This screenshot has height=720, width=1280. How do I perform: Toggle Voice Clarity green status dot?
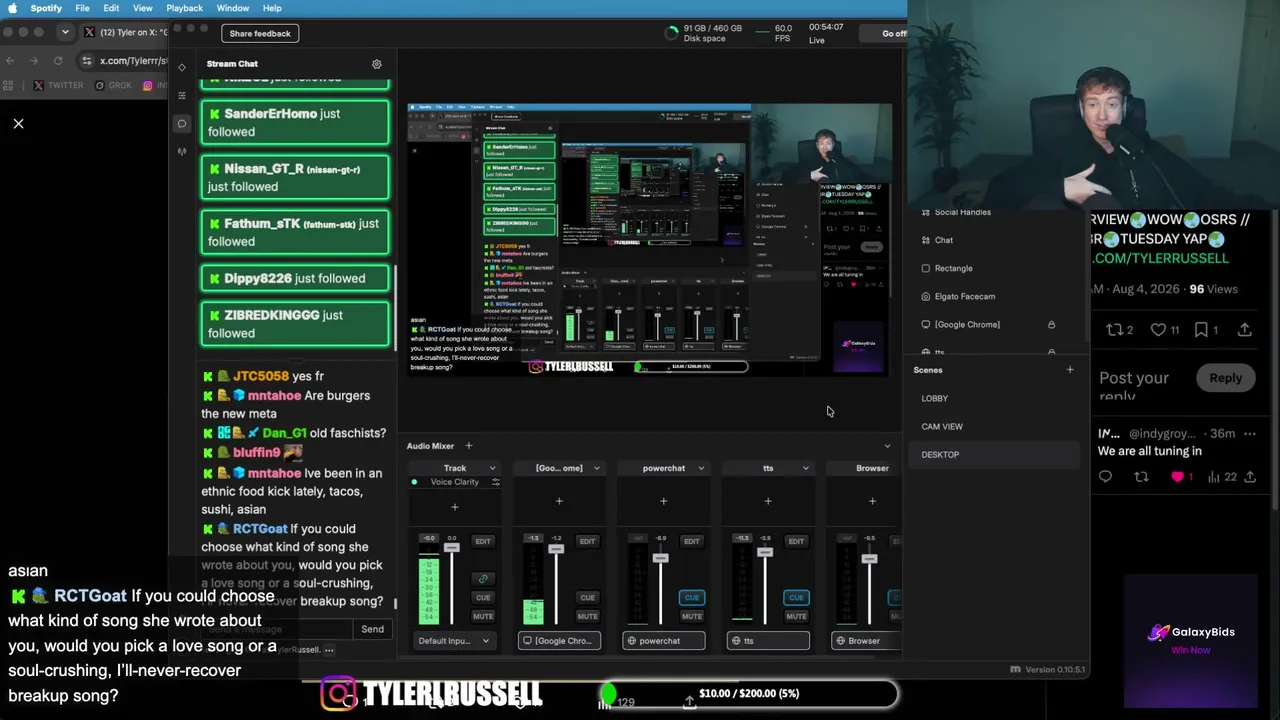(414, 482)
